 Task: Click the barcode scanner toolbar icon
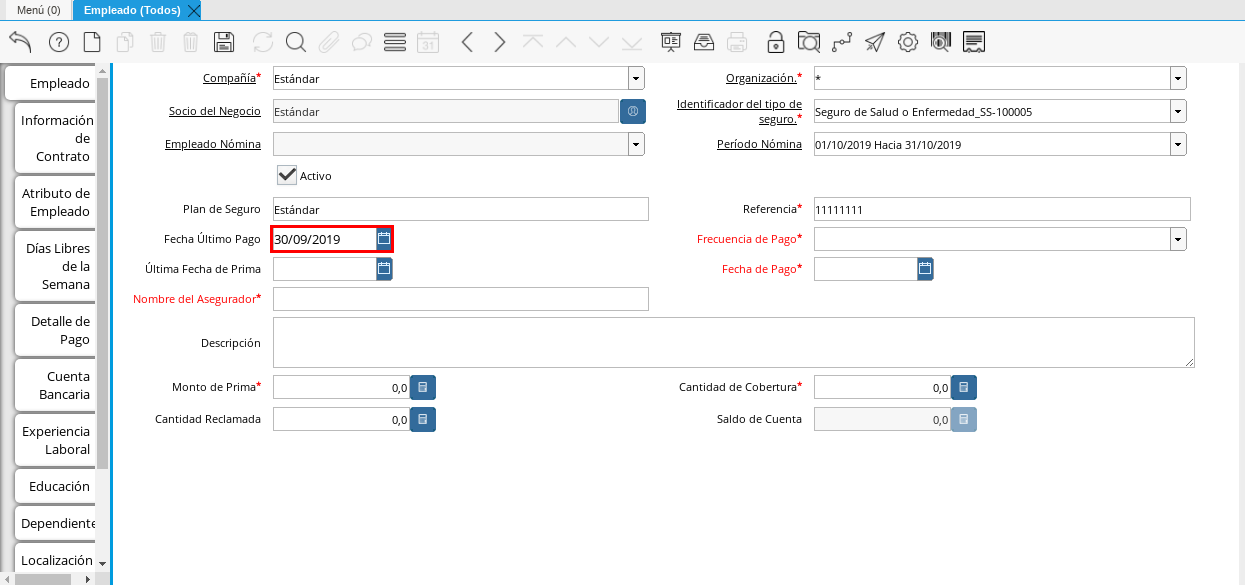[941, 42]
